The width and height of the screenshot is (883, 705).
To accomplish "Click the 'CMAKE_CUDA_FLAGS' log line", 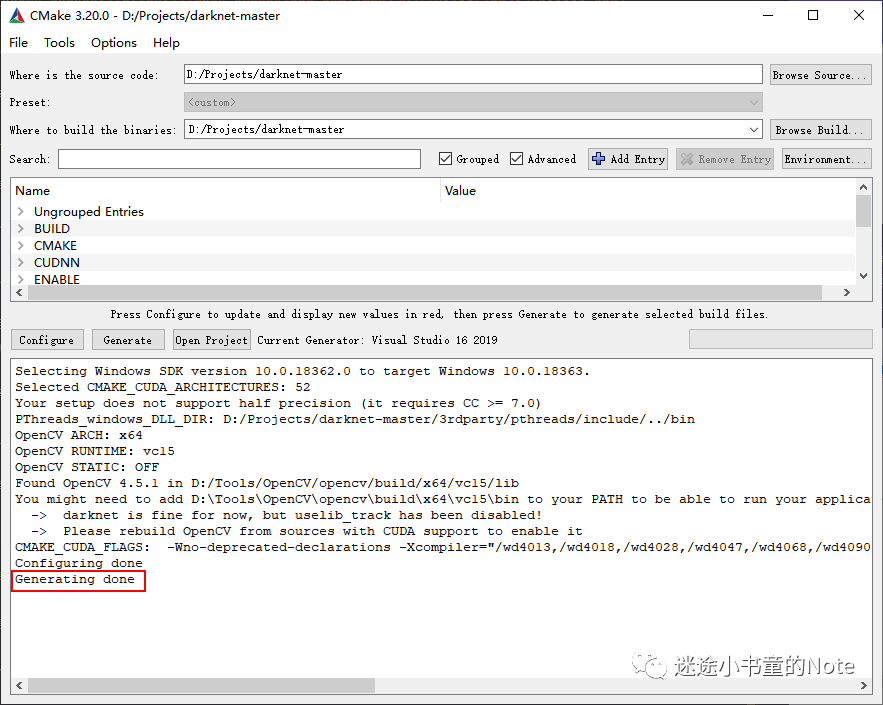I will point(443,547).
